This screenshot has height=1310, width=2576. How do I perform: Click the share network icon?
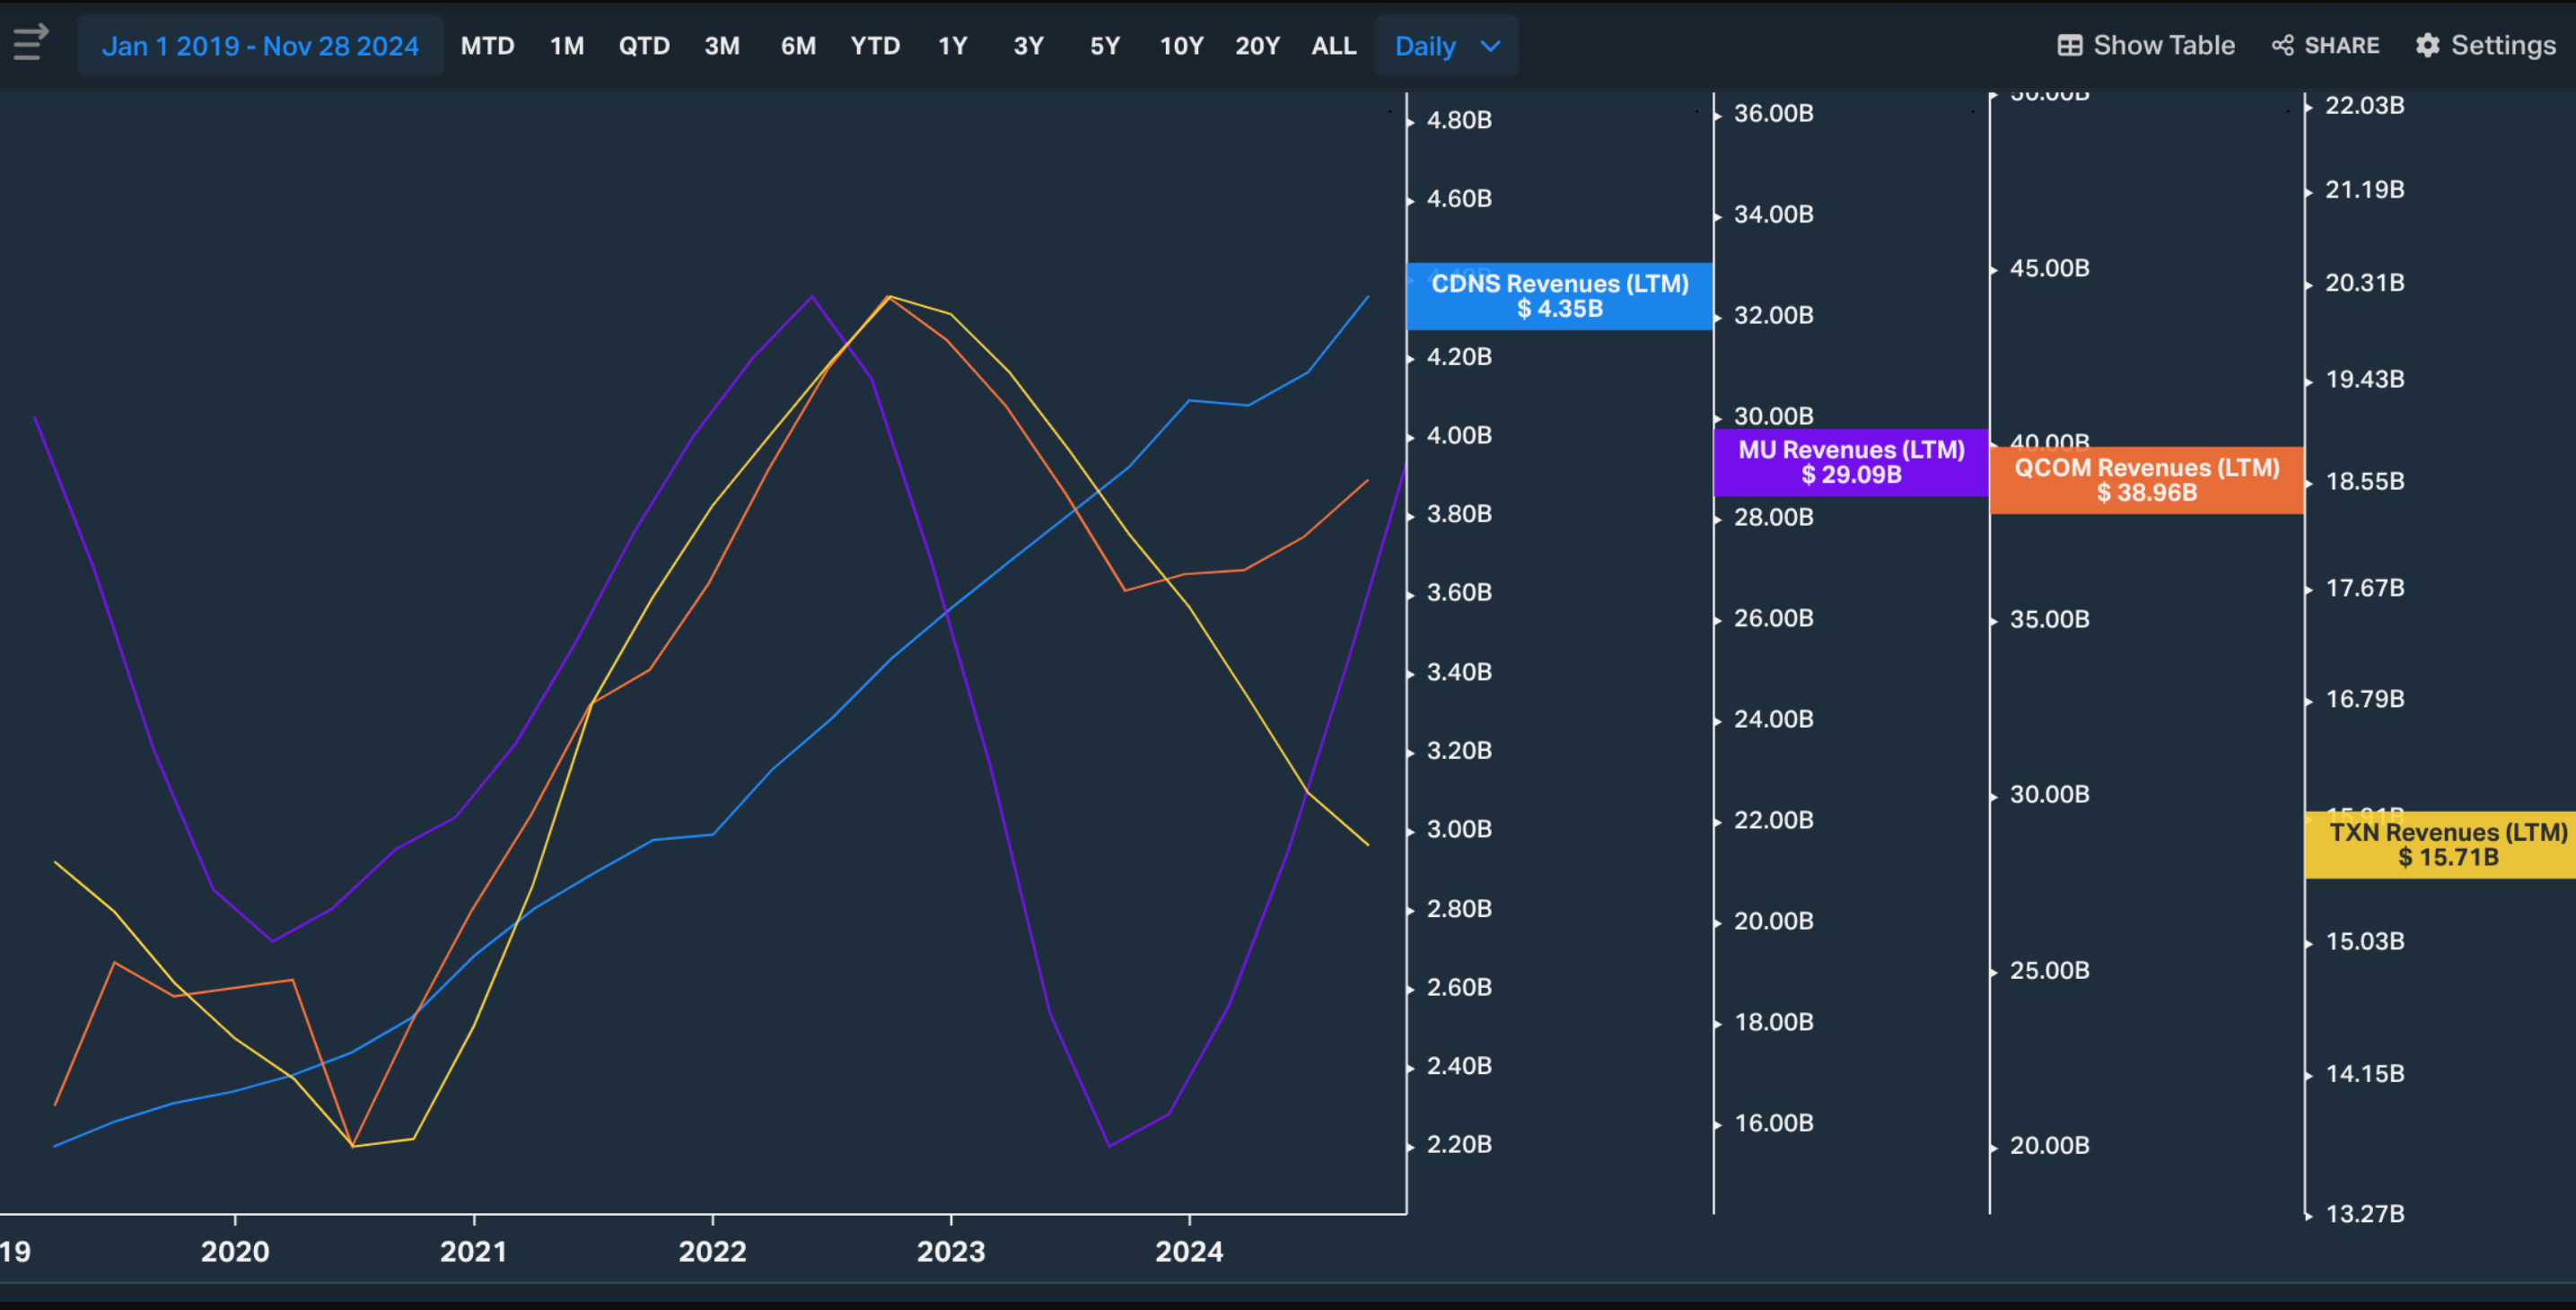pos(2282,46)
